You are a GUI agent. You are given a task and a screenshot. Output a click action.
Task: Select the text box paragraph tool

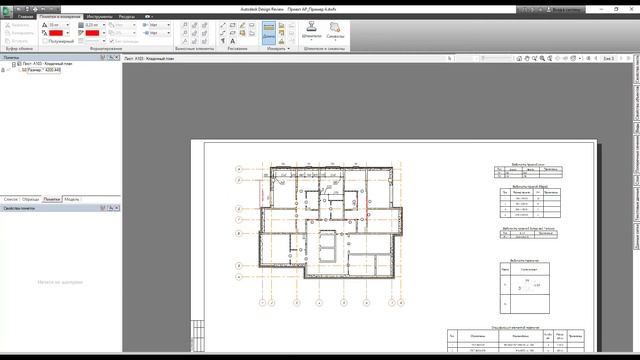pyautogui.click(x=222, y=41)
